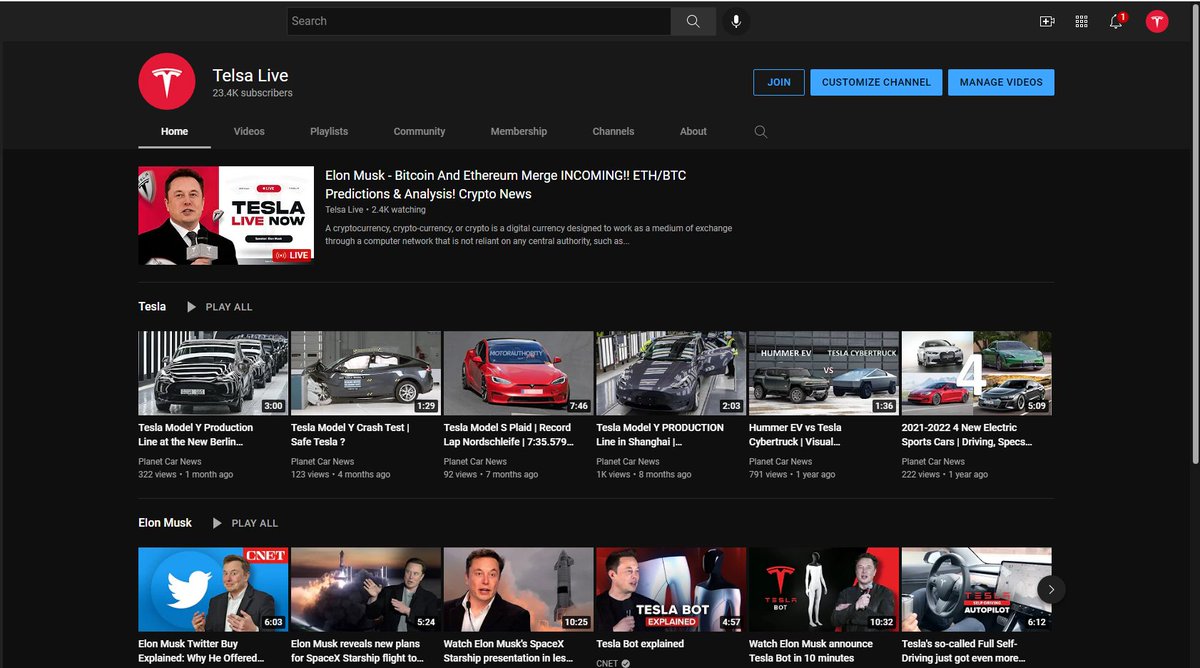Open Tesla Bot Explained thumbnail
The image size is (1200, 668).
coord(671,589)
